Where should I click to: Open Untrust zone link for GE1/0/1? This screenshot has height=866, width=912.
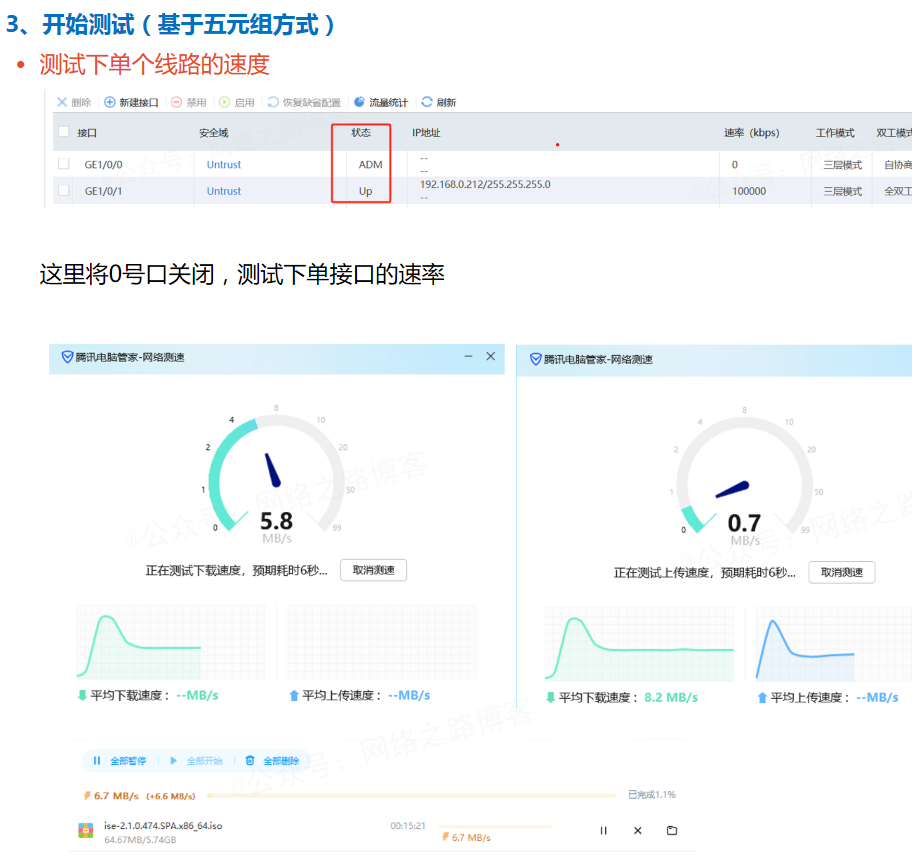[224, 191]
